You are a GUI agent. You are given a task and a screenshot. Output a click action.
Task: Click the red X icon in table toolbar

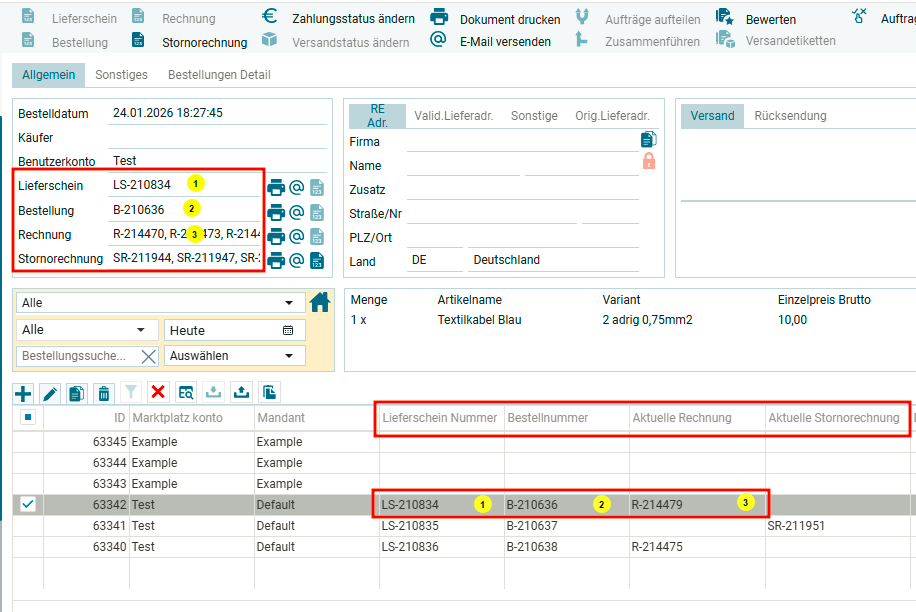point(158,392)
